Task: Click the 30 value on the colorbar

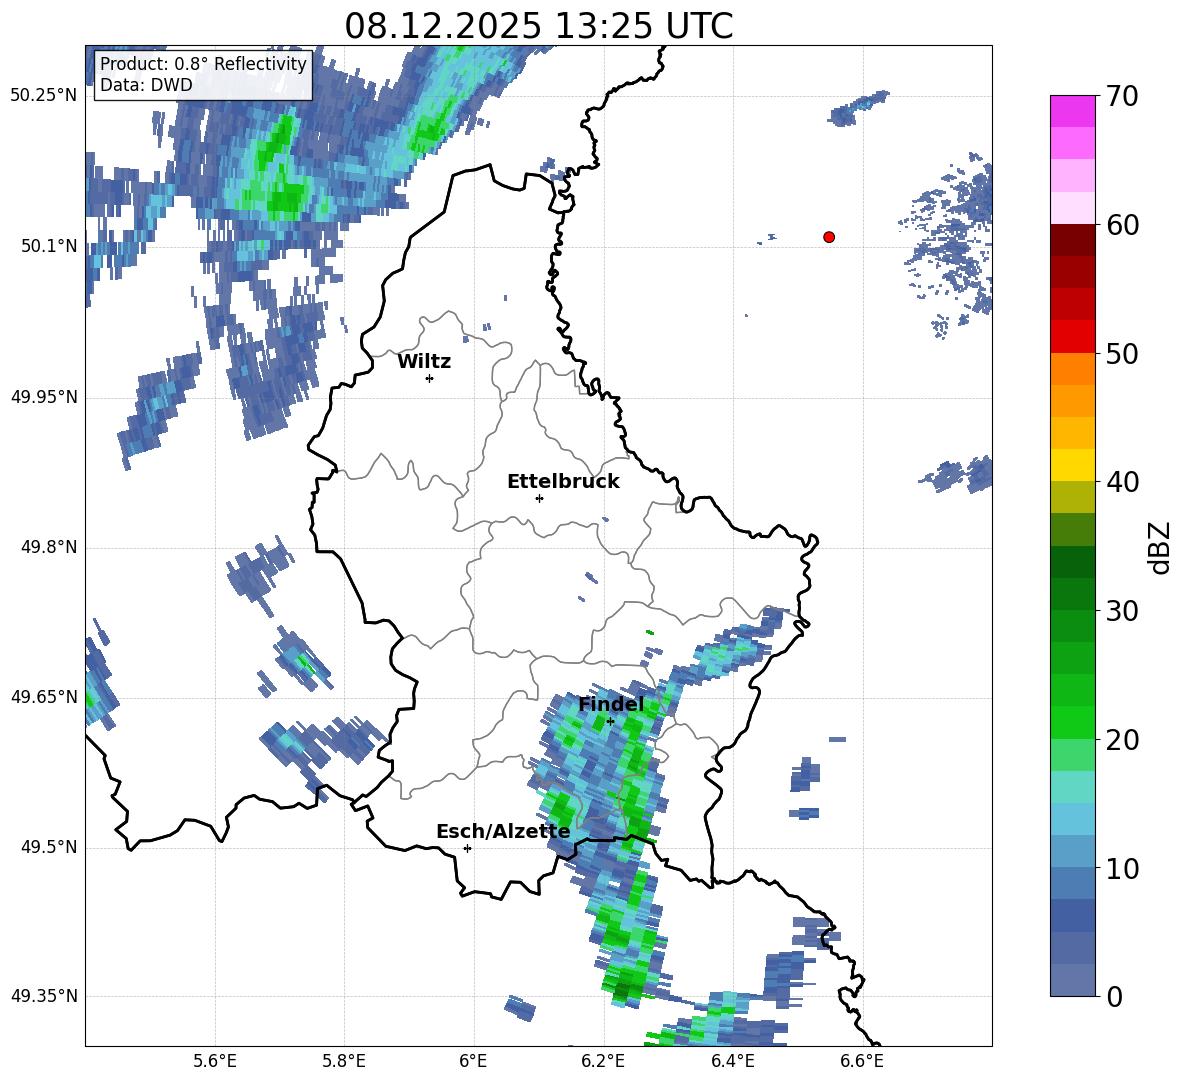Action: point(1123,611)
